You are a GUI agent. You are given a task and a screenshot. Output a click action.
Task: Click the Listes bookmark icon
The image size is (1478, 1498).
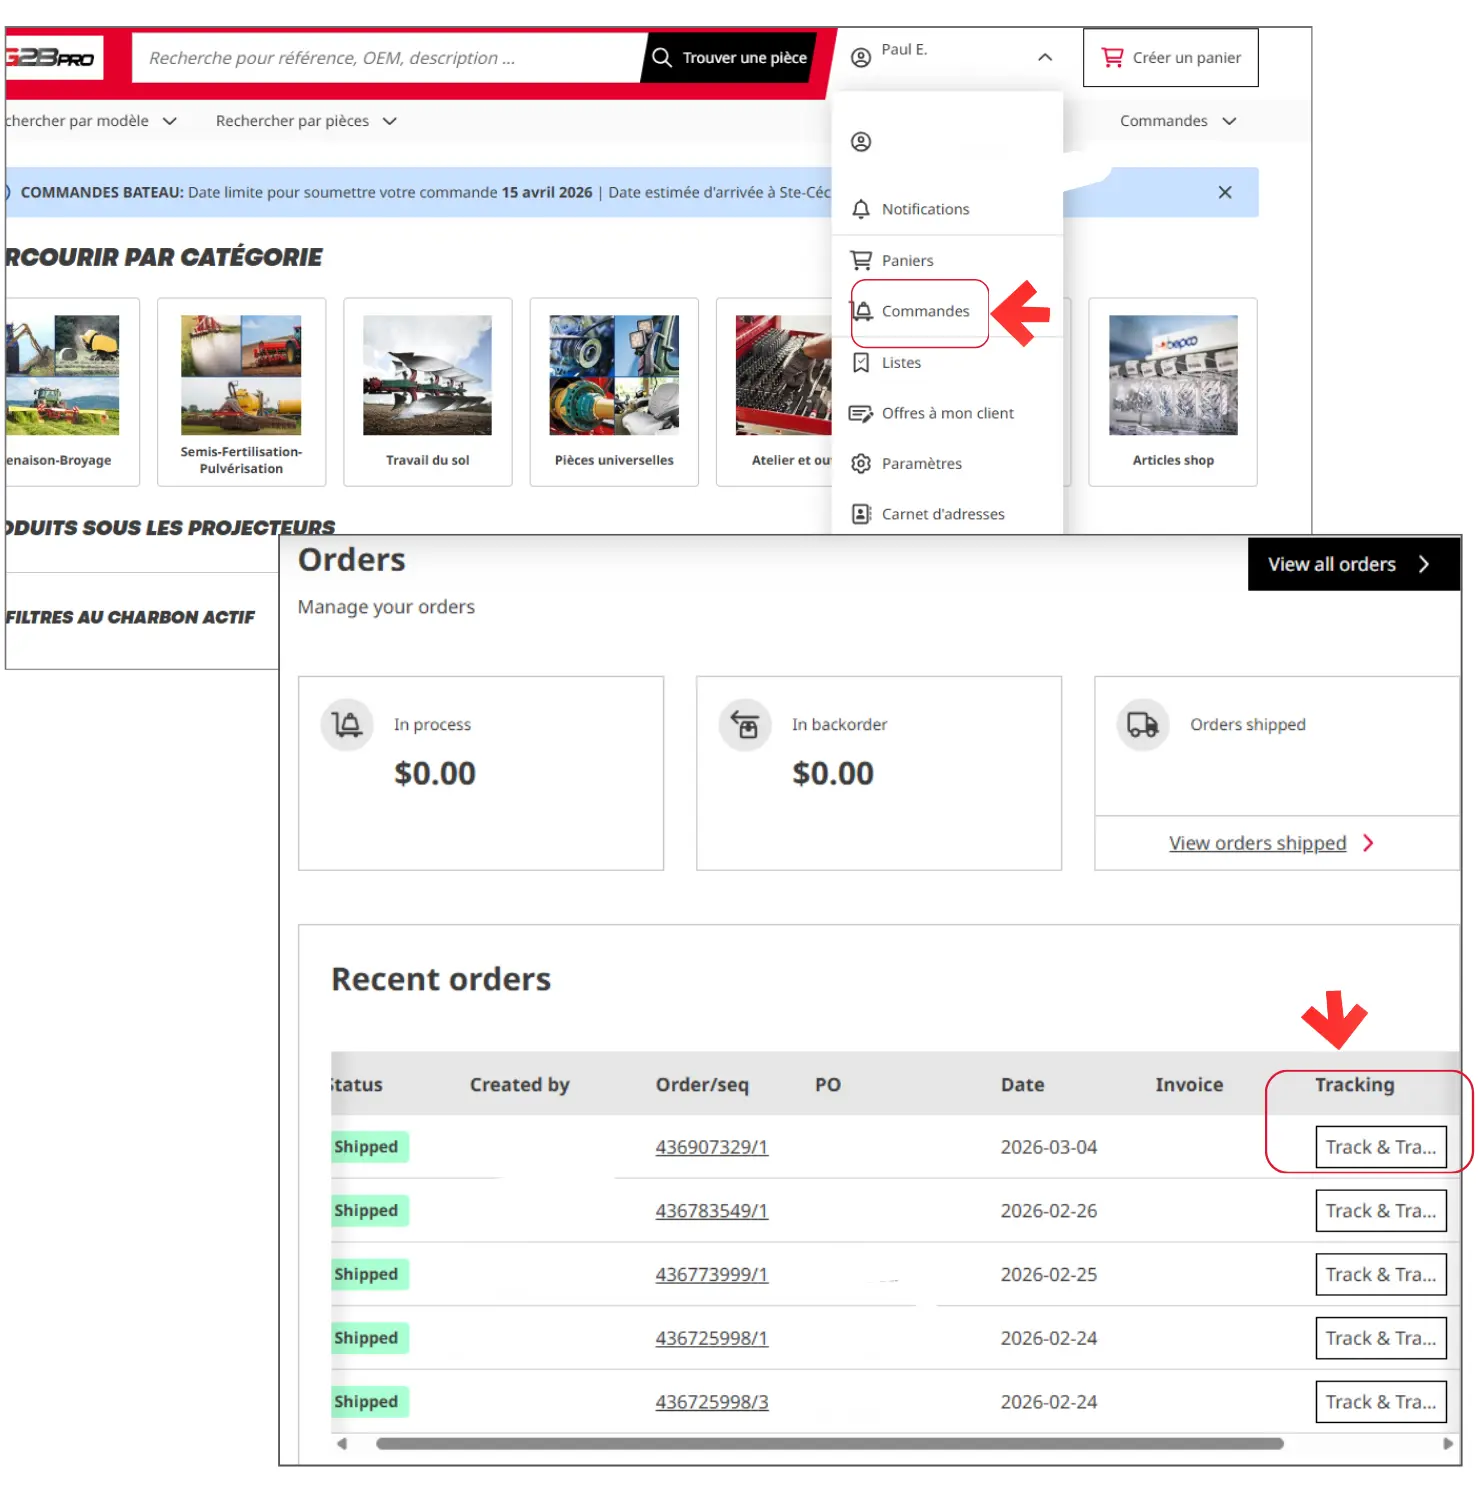click(860, 362)
